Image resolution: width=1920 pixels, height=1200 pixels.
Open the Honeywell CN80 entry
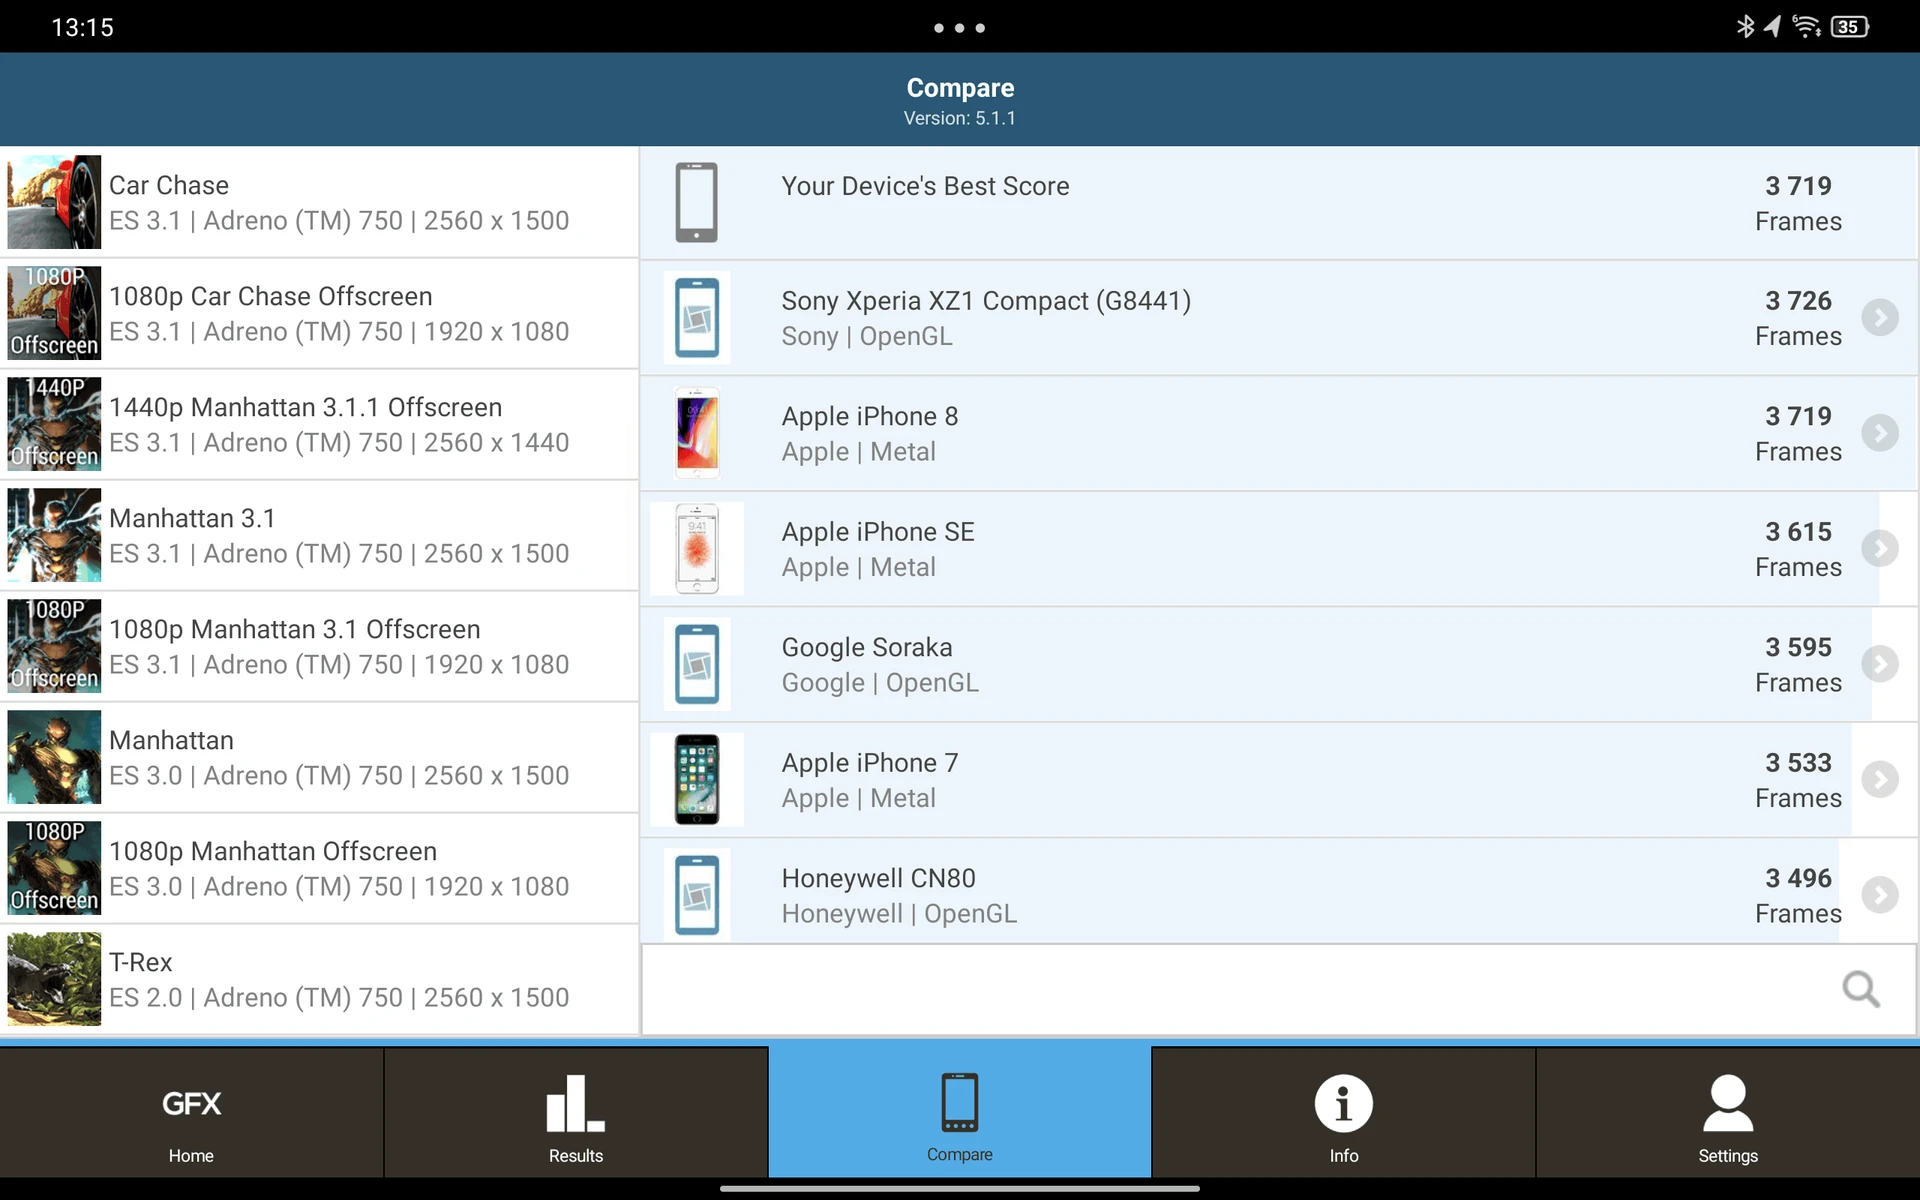point(1279,893)
